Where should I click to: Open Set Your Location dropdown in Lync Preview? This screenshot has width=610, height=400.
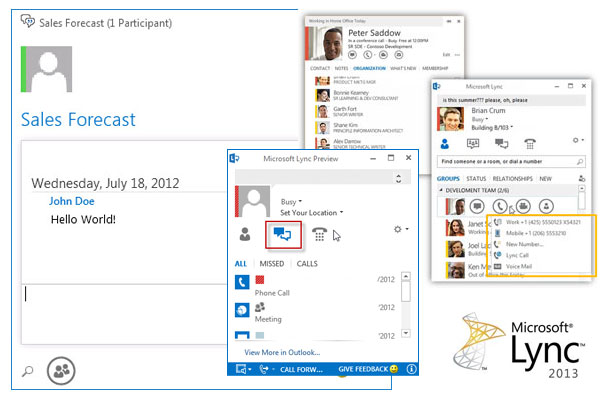click(x=312, y=213)
